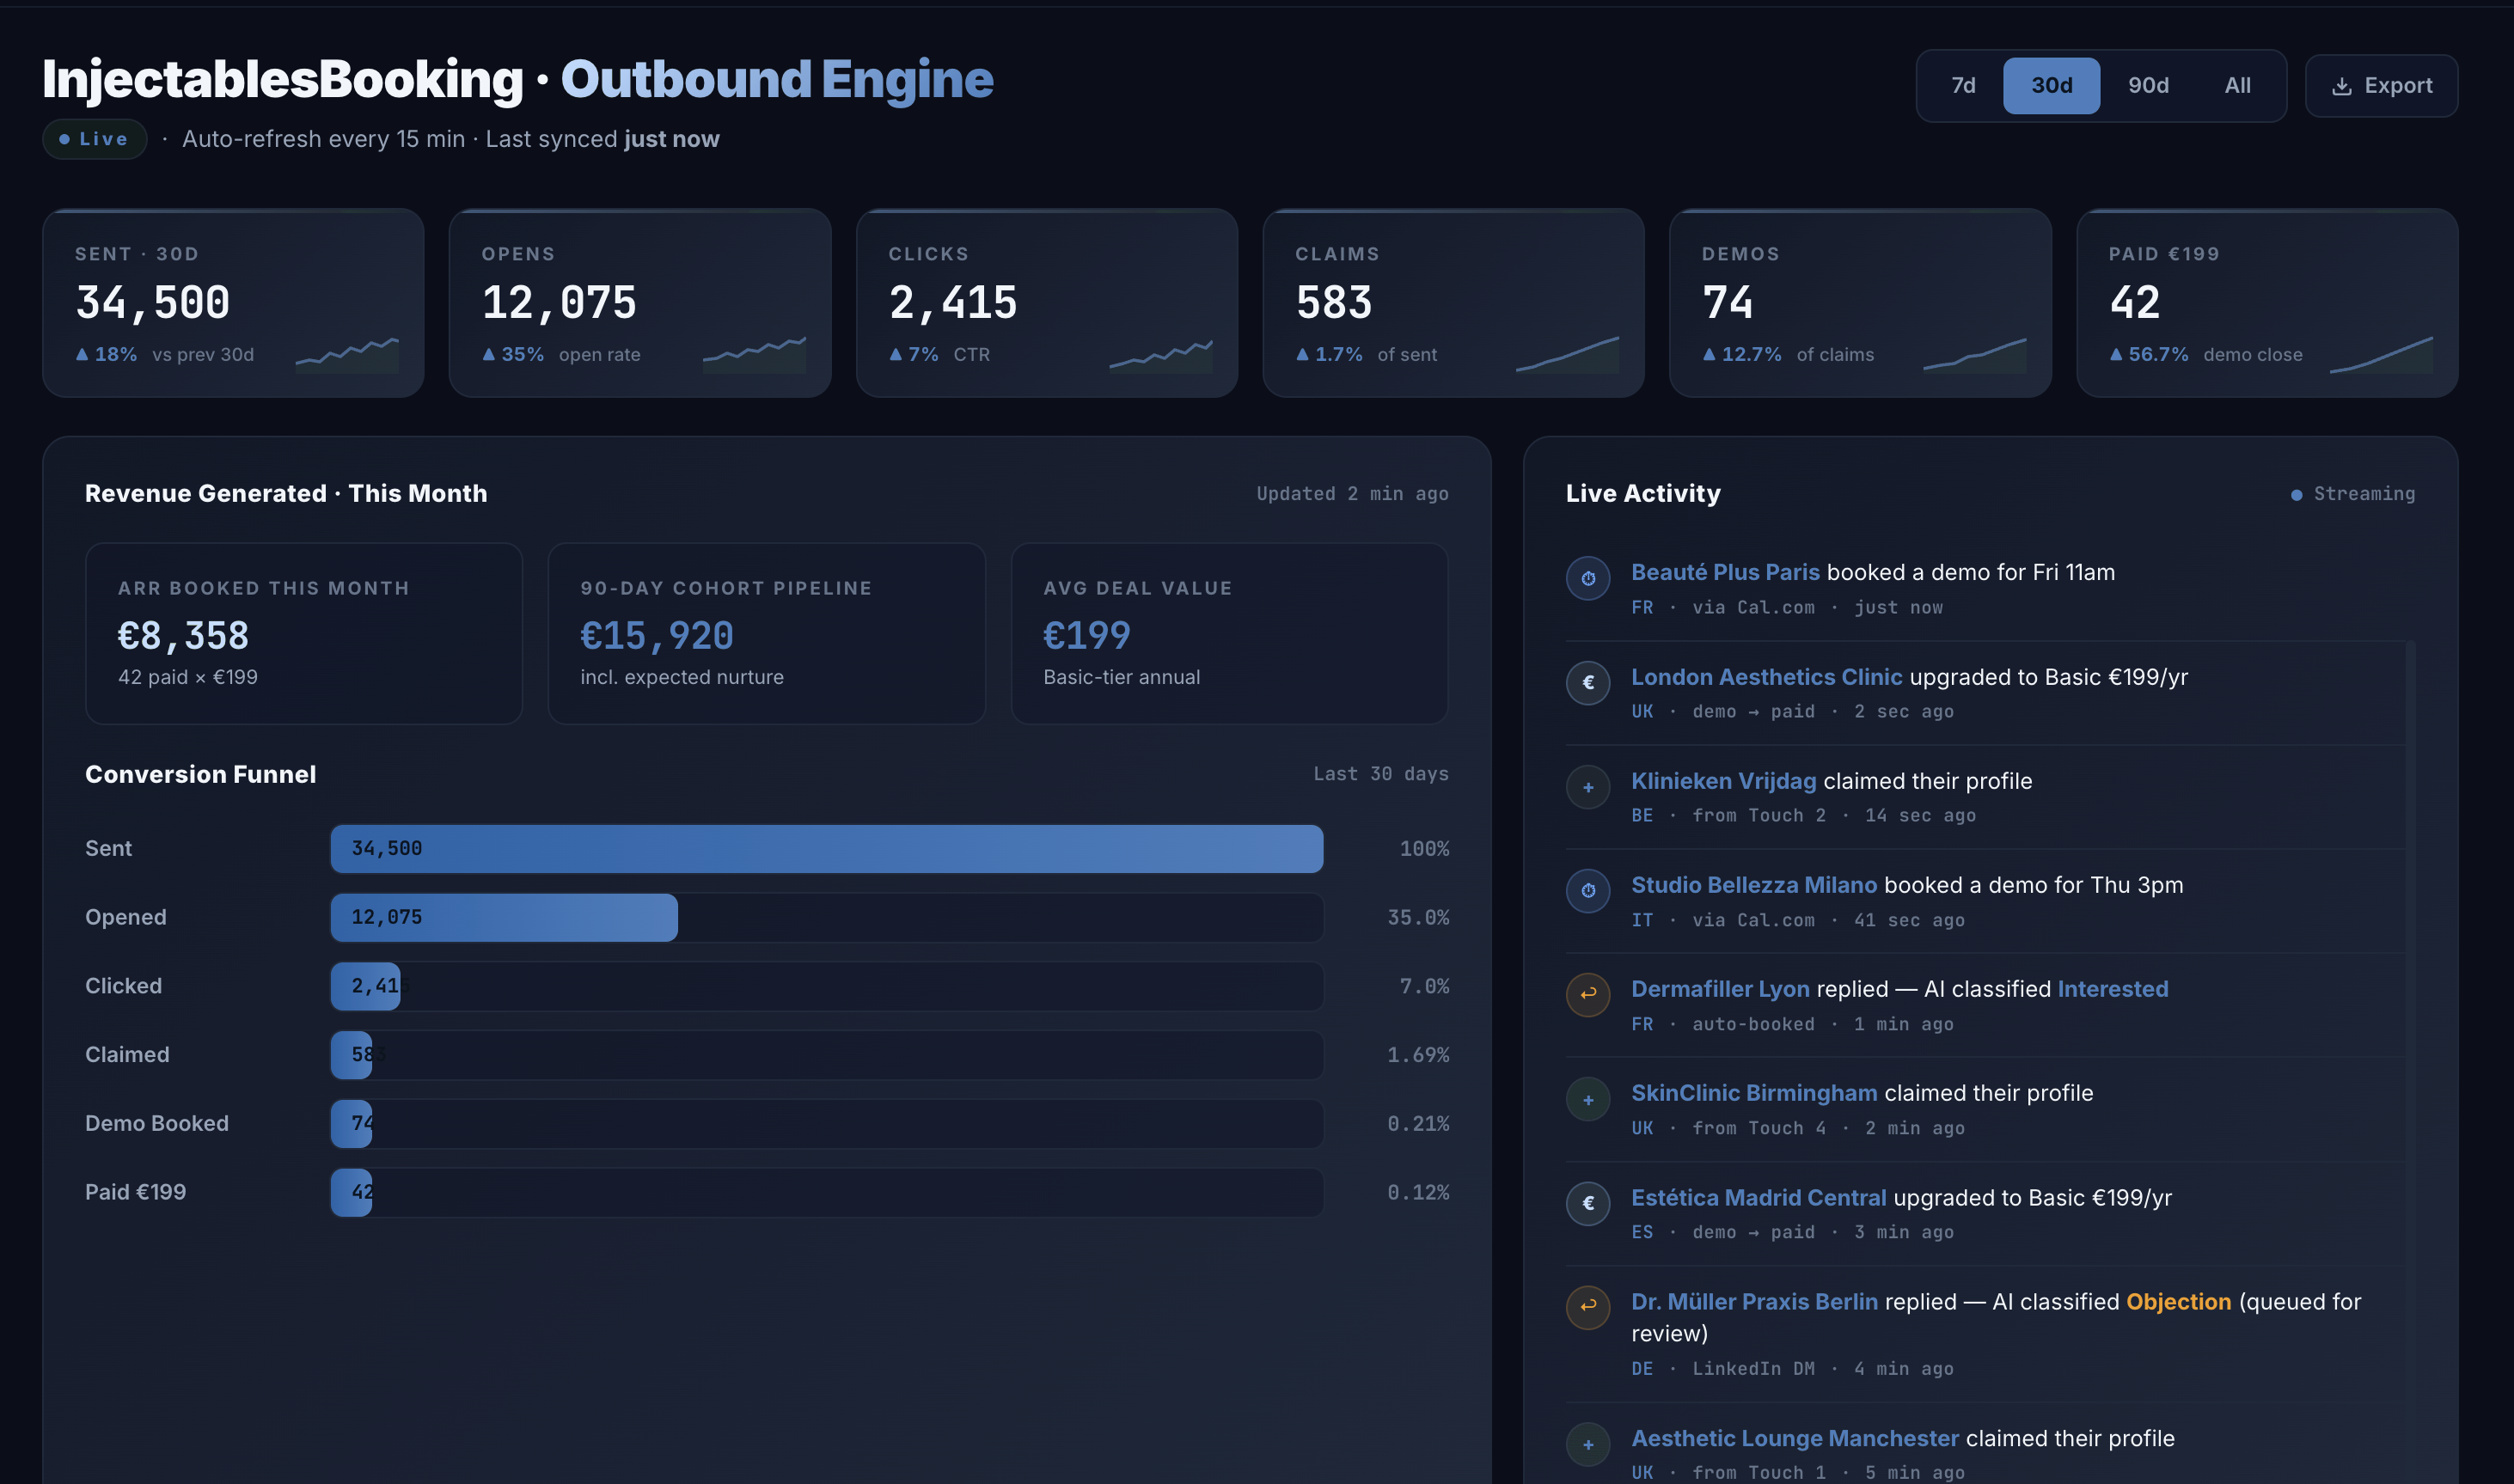The height and width of the screenshot is (1484, 2514).
Task: Open the Beauté Plus Paris link
Action: pos(1725,572)
